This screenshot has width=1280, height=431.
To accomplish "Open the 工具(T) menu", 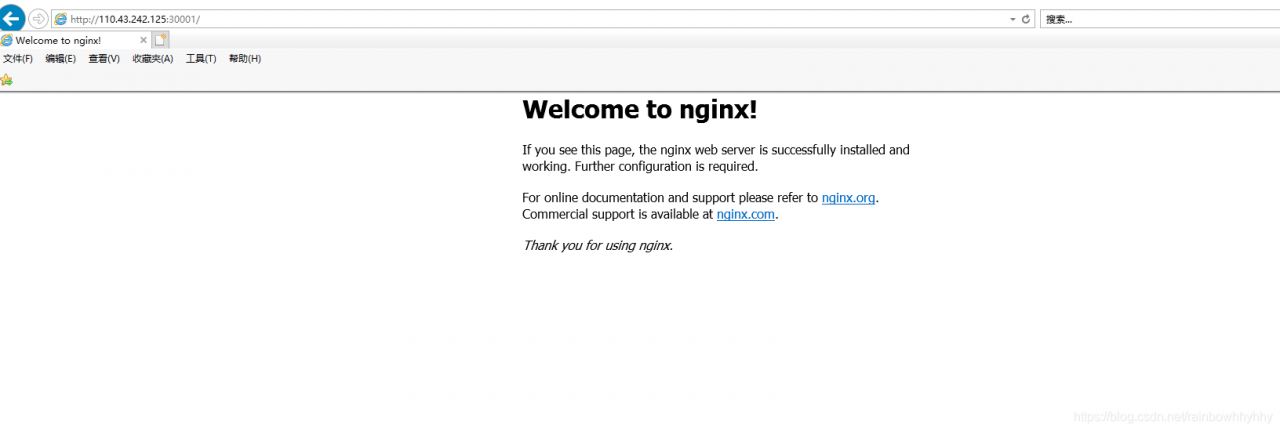I will coord(201,59).
